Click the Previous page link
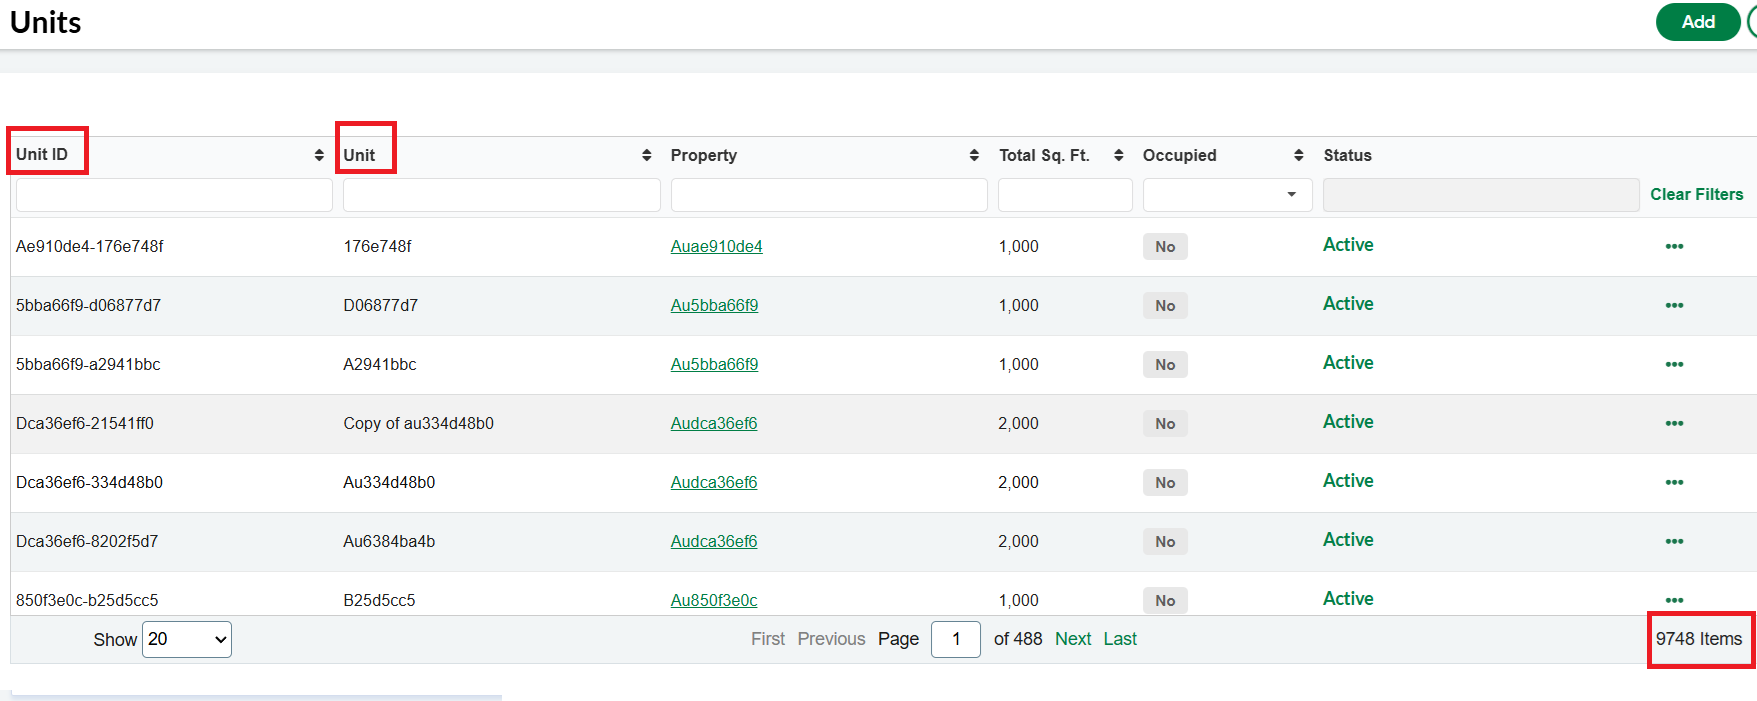The width and height of the screenshot is (1757, 701). pyautogui.click(x=831, y=639)
